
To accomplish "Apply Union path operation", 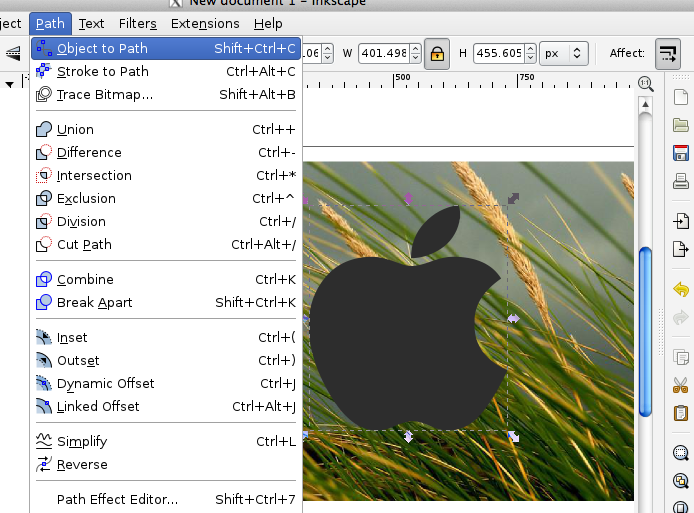I will [x=166, y=129].
